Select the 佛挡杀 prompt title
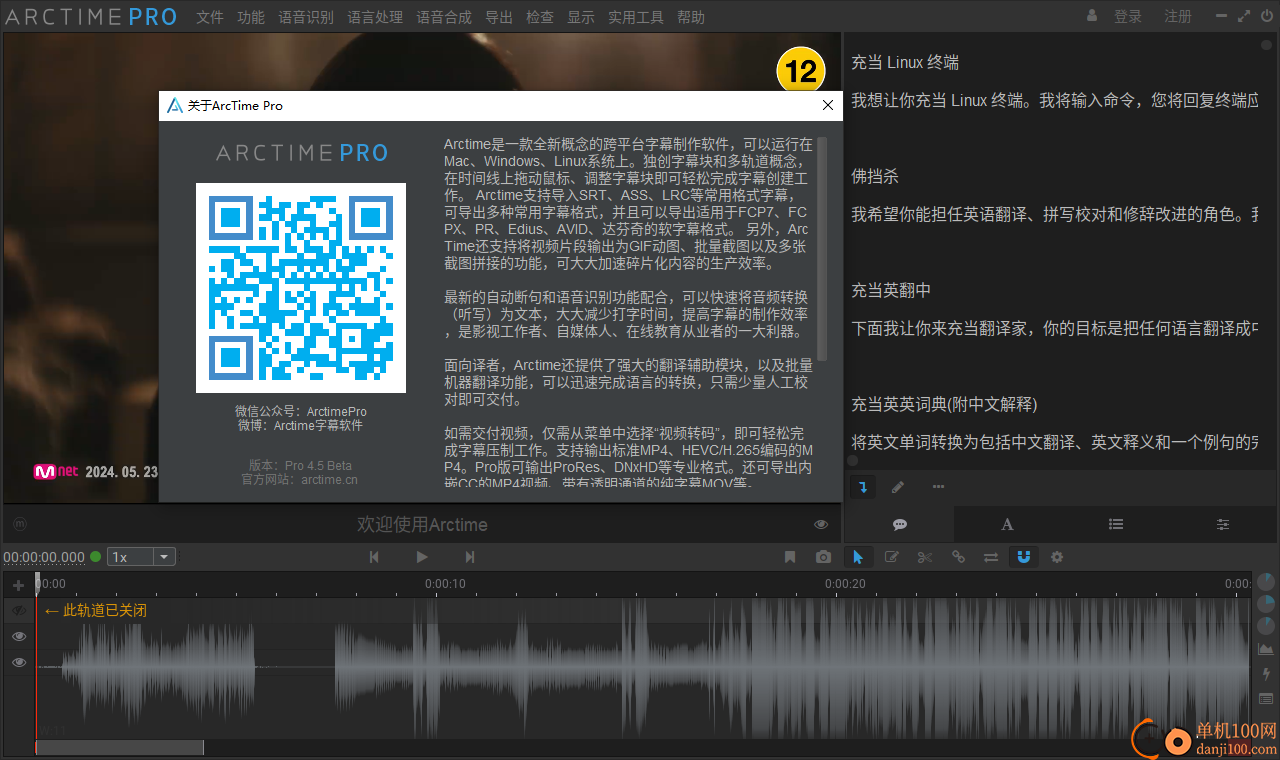The width and height of the screenshot is (1280, 760). (x=875, y=176)
